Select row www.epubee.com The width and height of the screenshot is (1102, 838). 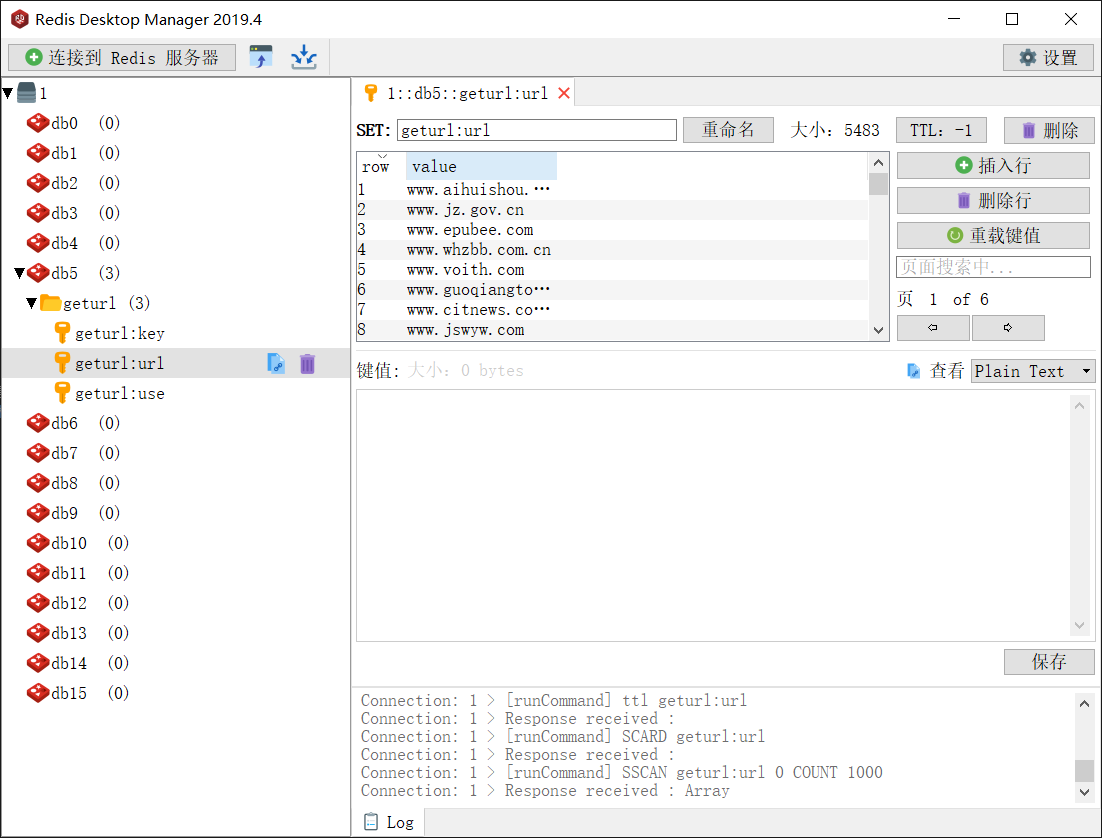coord(612,230)
